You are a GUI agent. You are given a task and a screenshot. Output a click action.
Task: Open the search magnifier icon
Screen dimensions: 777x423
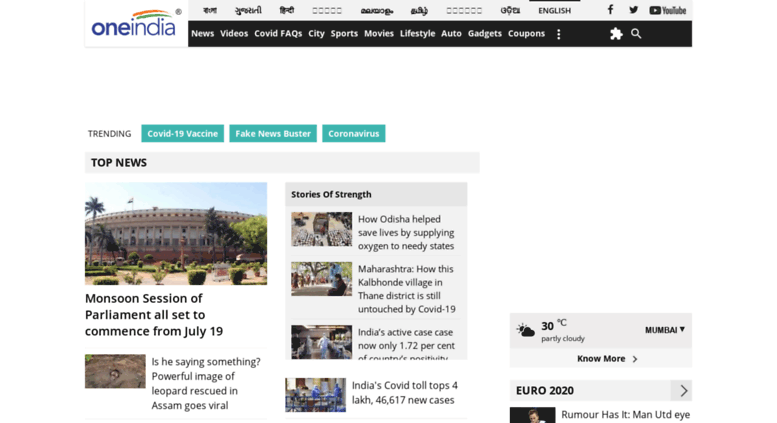(x=636, y=34)
